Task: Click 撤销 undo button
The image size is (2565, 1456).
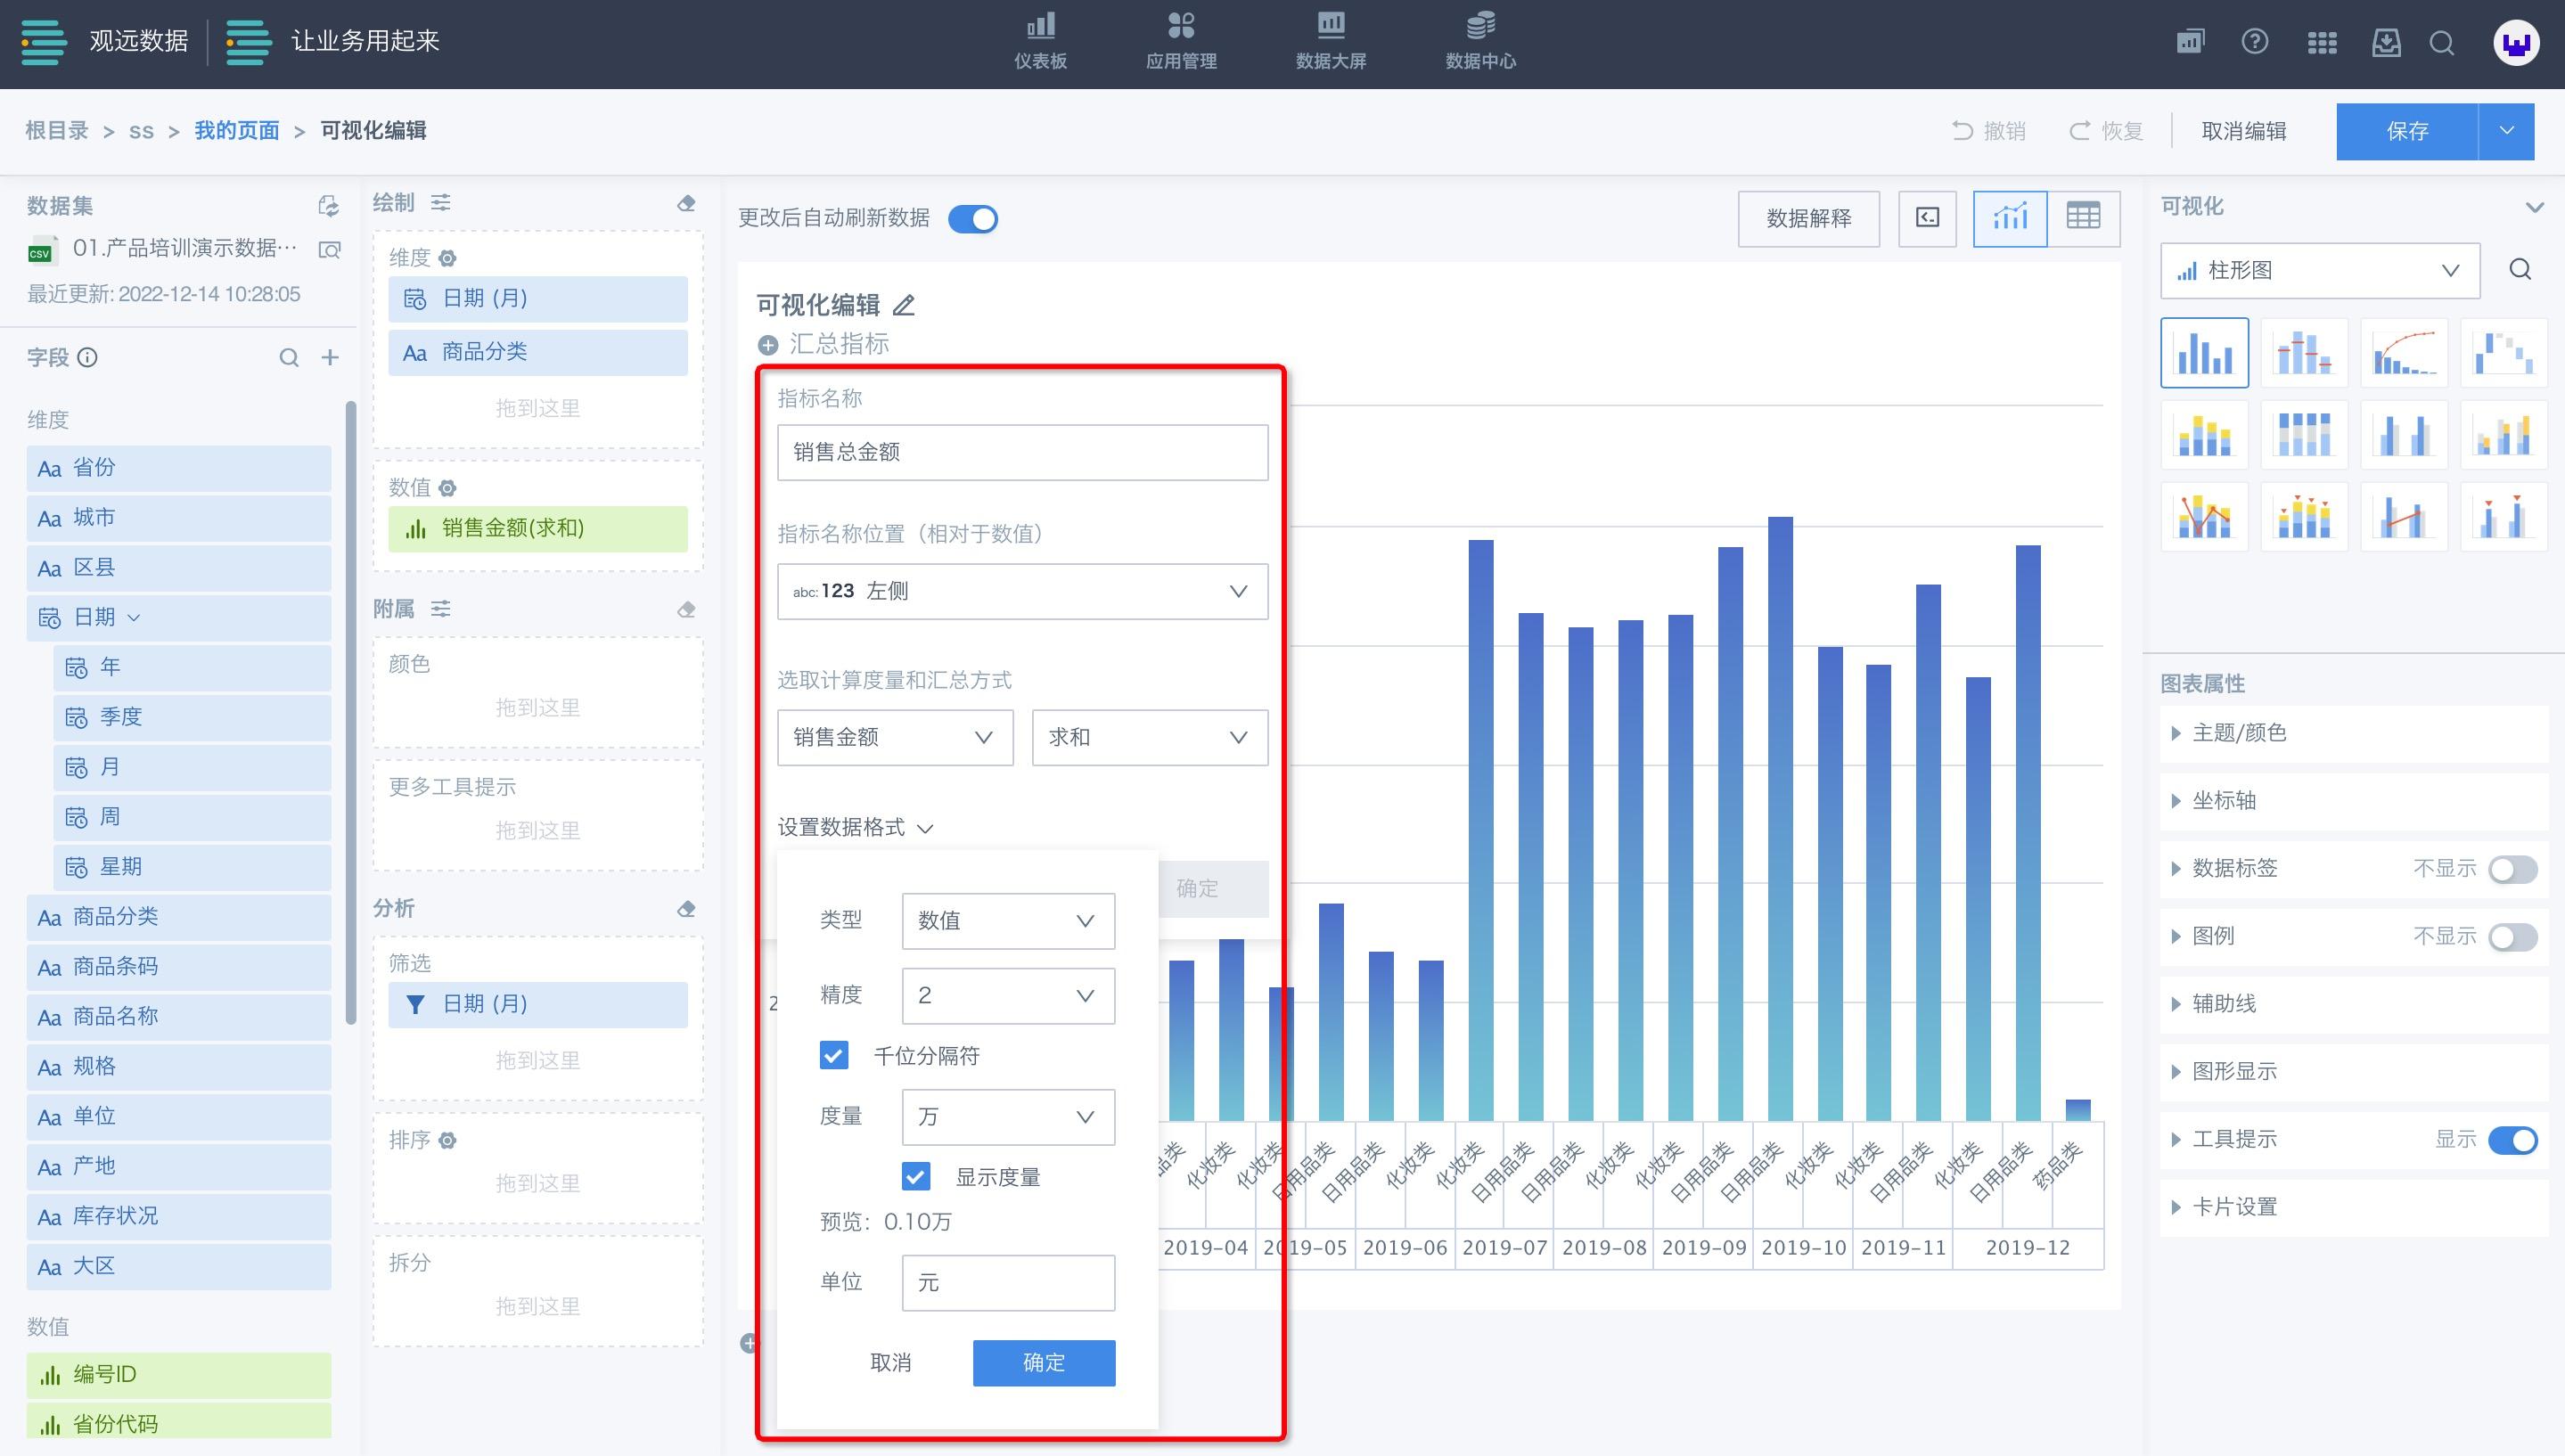Action: 1989,131
